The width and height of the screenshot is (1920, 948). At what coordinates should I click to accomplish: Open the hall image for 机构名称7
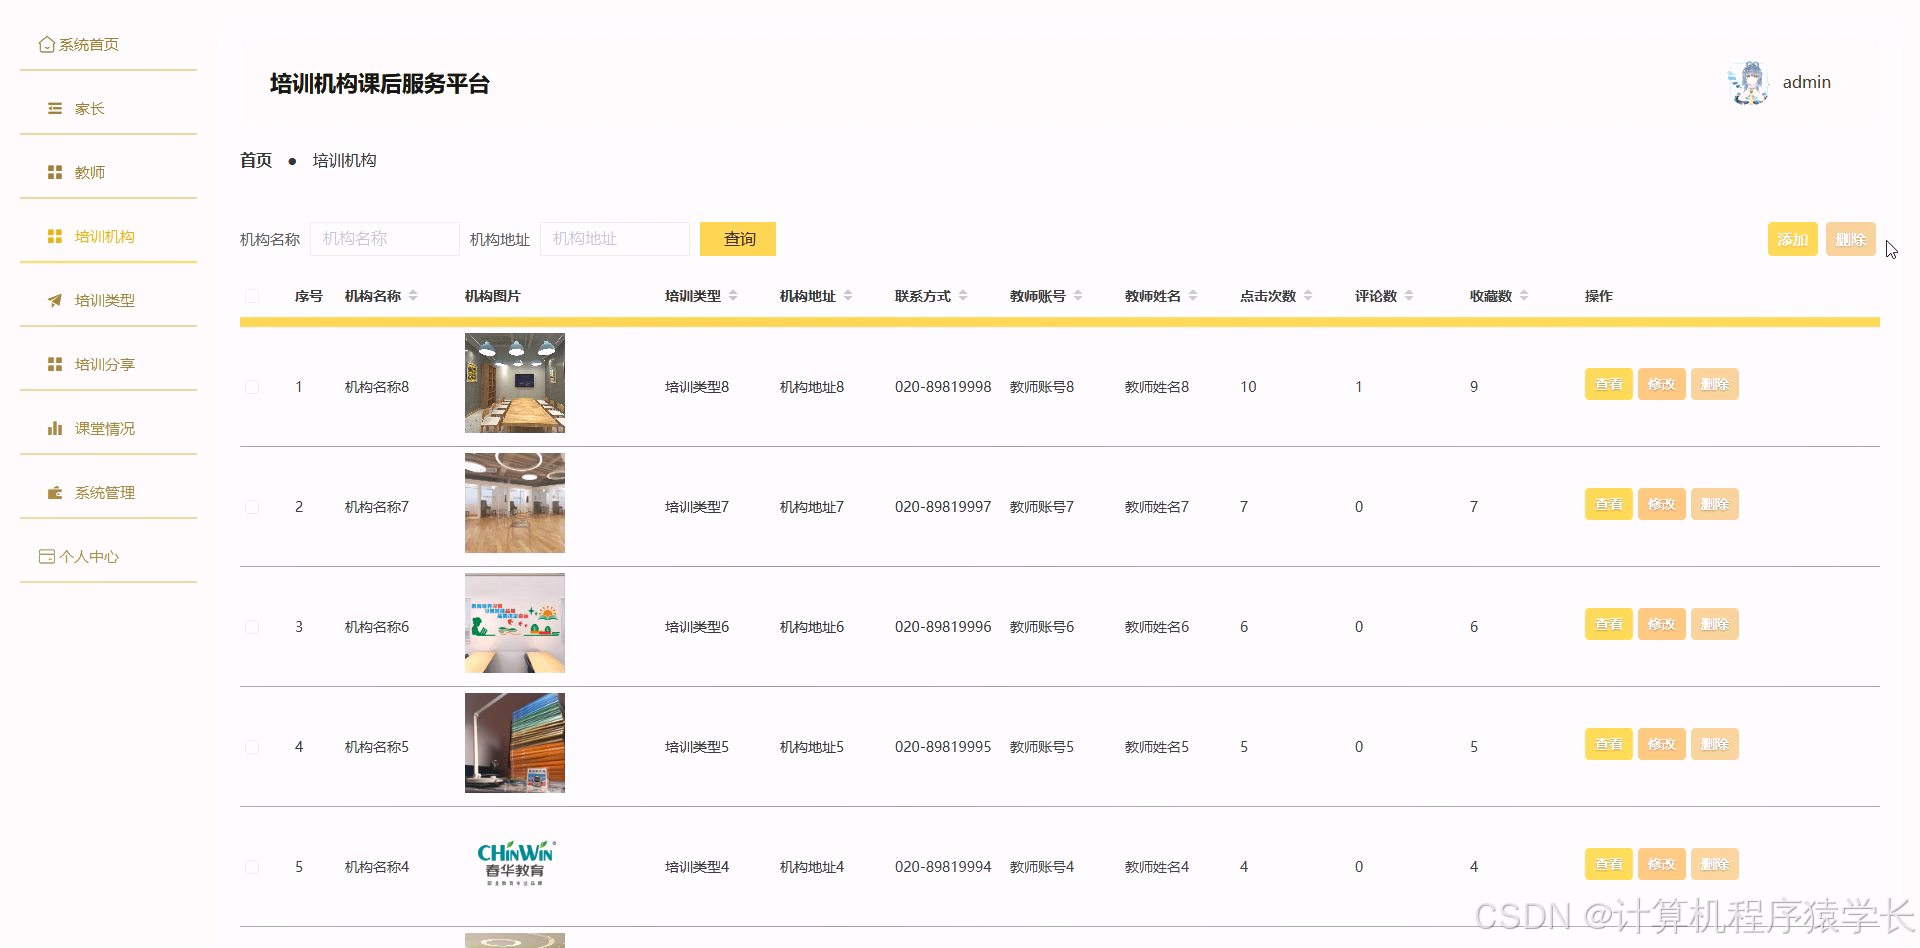coord(515,503)
